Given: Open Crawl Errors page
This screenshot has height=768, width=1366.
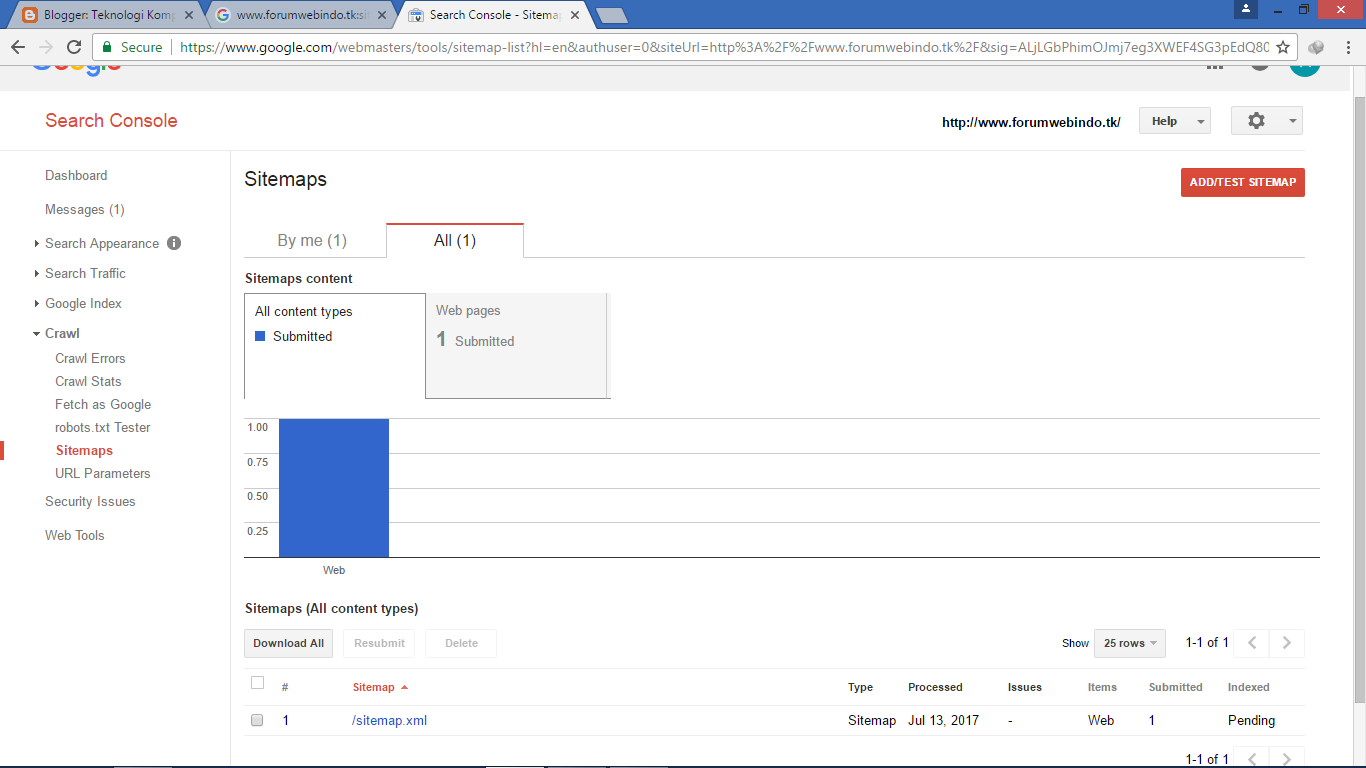Looking at the screenshot, I should (90, 358).
